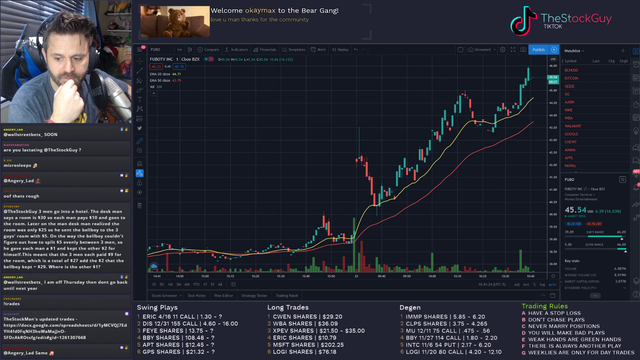
Task: Select the zoom in tool
Action: [x=140, y=151]
